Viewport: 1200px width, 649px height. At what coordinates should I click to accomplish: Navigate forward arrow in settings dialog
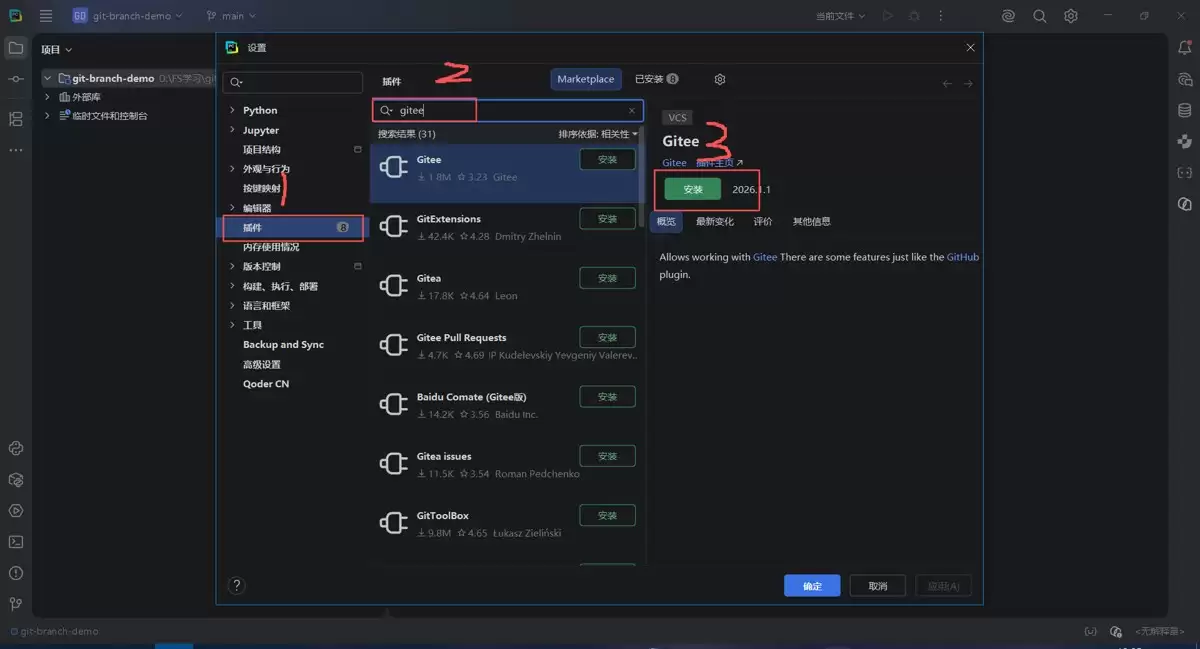pos(968,83)
